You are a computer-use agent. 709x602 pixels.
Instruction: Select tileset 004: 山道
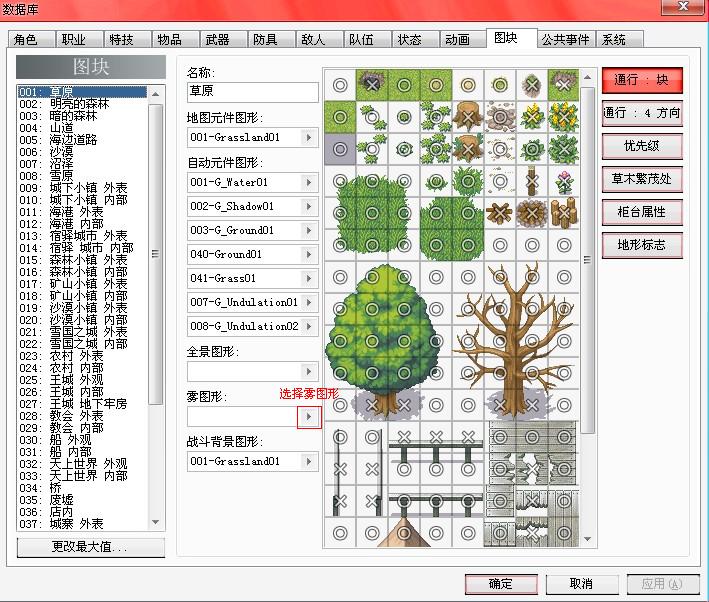(82, 128)
